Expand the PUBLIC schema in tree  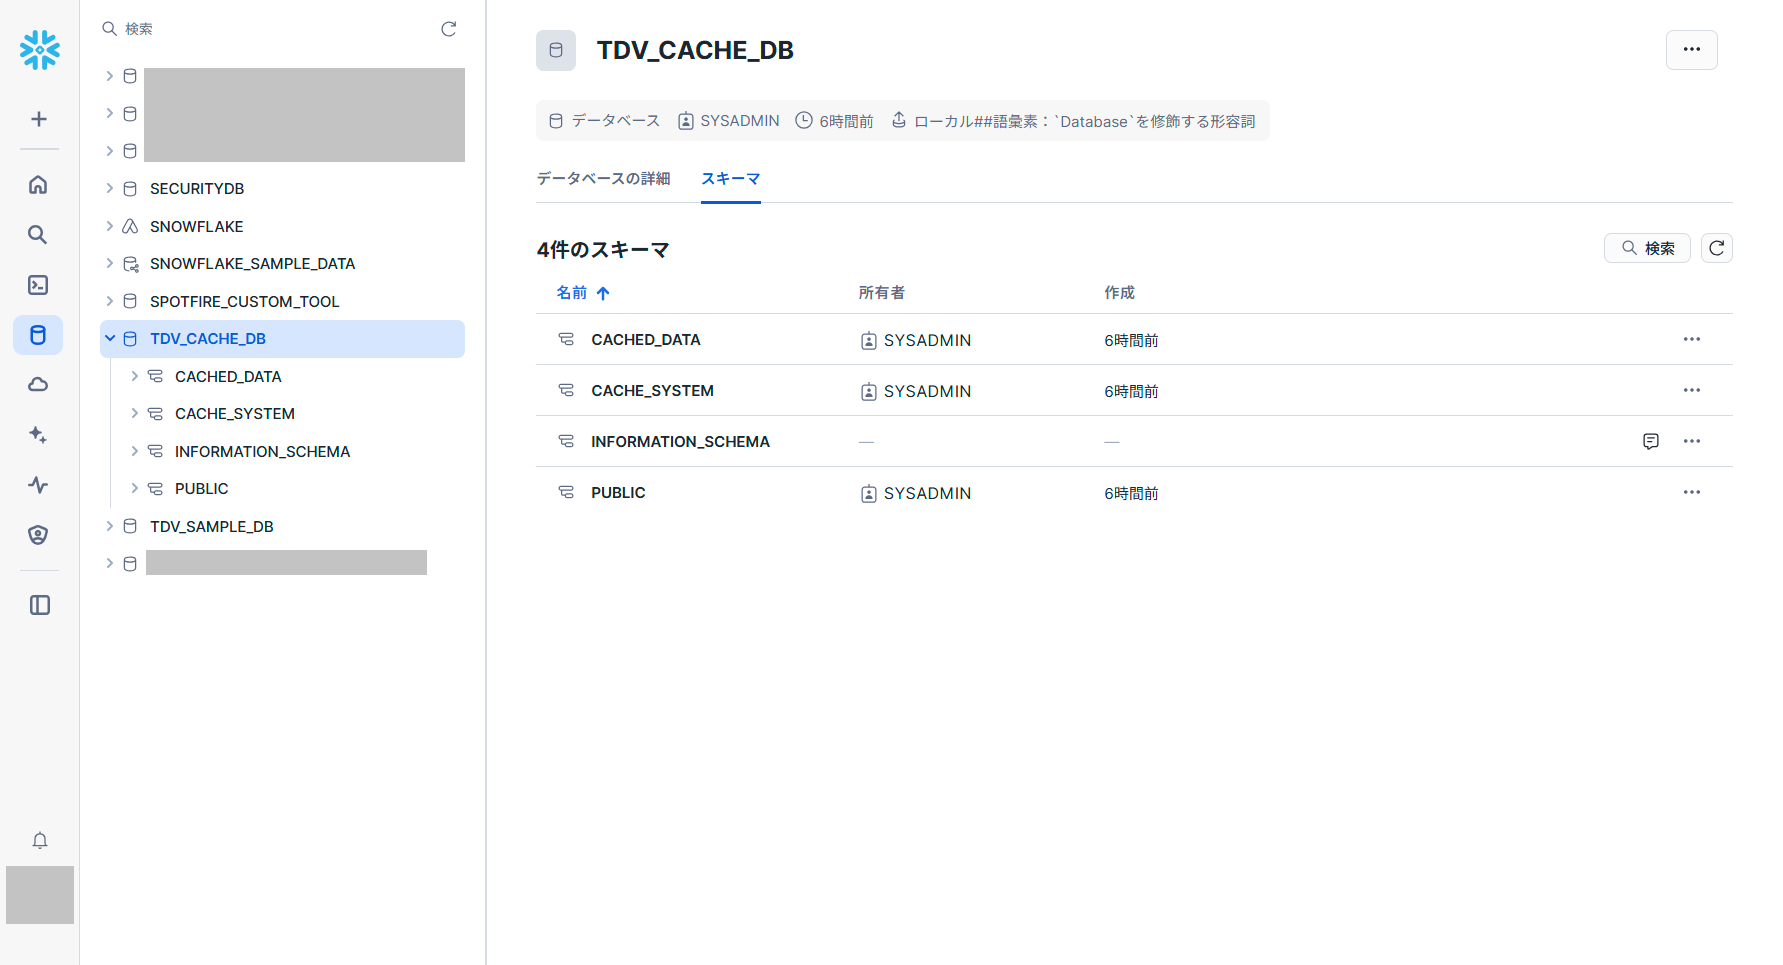[x=135, y=488]
